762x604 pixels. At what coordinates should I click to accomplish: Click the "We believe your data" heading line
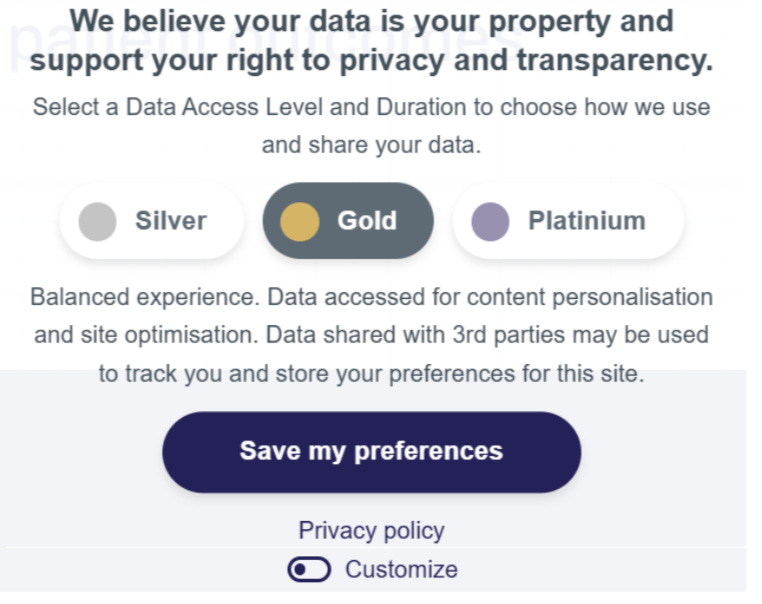click(371, 21)
